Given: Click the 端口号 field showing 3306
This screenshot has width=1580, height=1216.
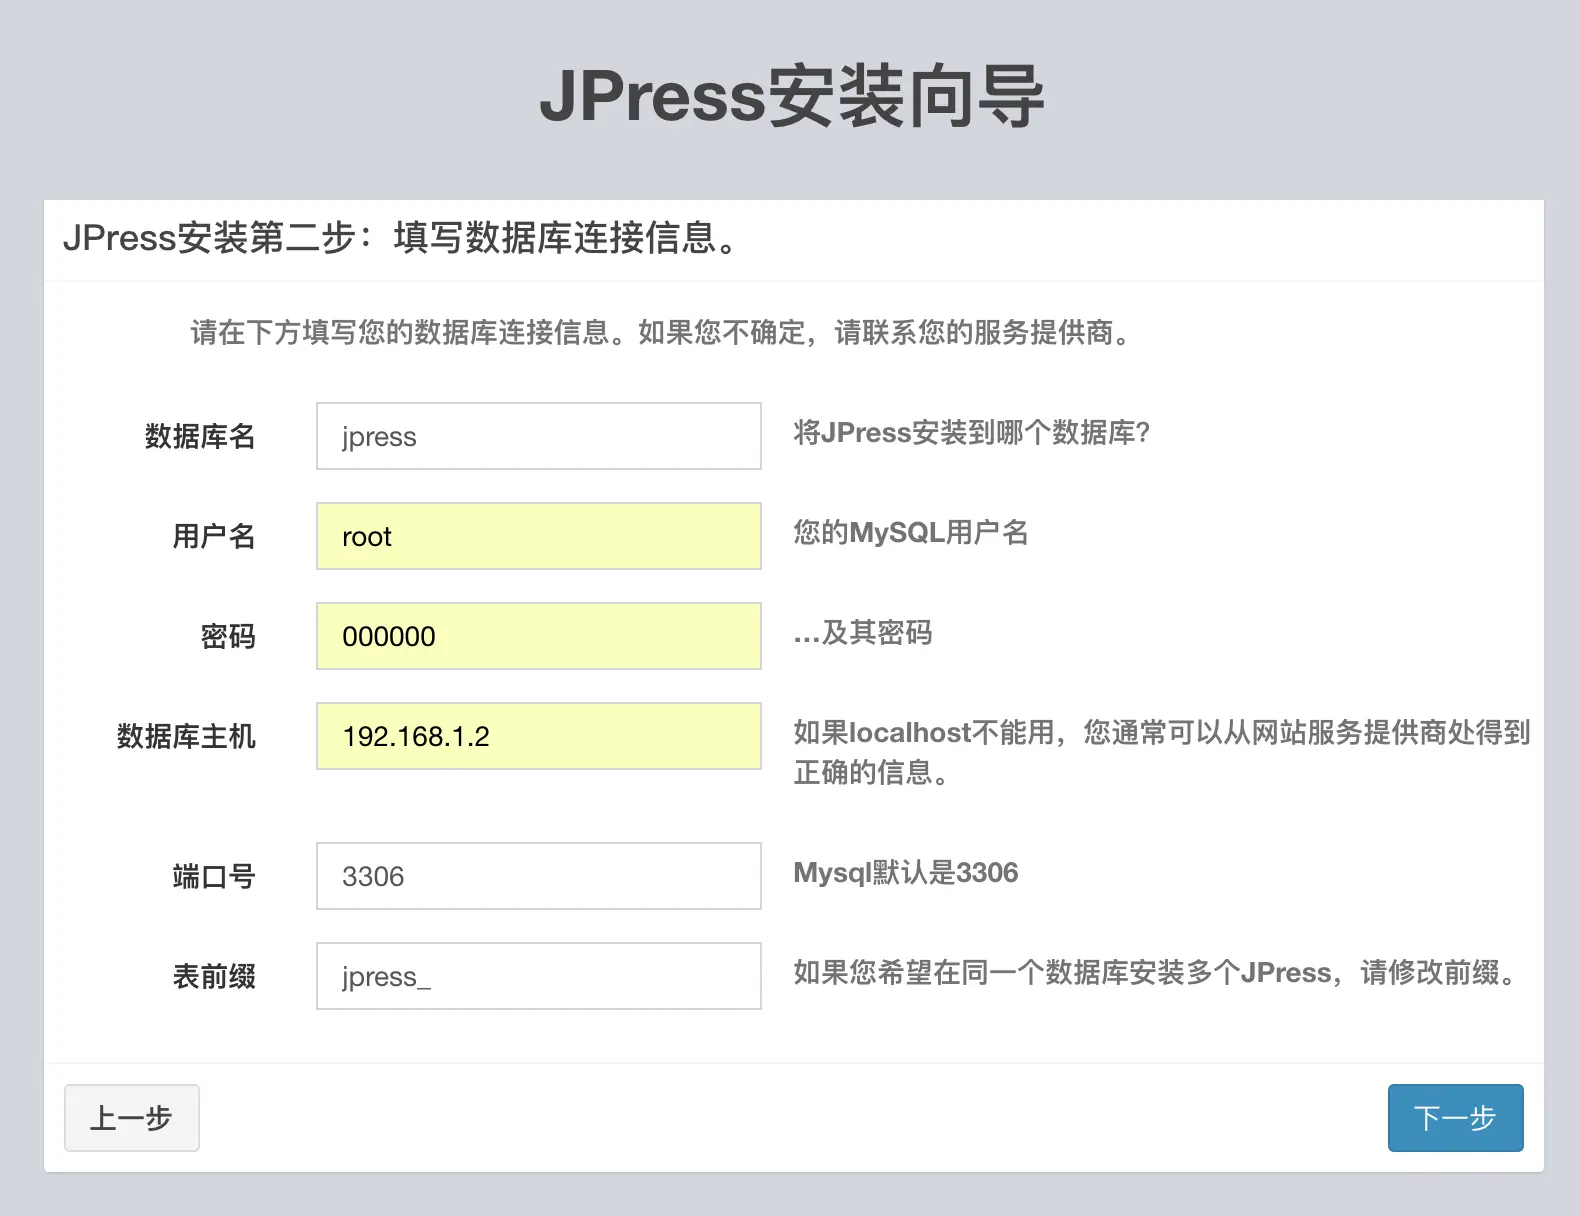Looking at the screenshot, I should 539,876.
